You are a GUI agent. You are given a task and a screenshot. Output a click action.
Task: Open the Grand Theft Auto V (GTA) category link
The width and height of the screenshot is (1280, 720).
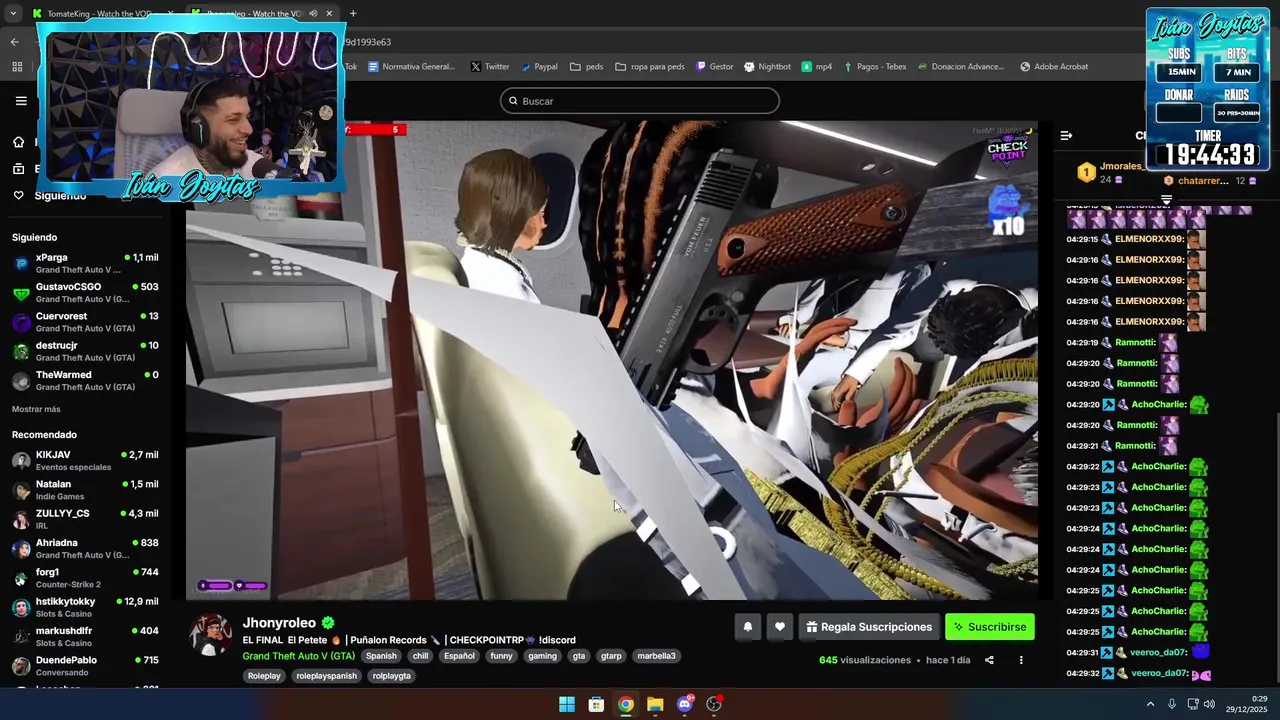[298, 656]
